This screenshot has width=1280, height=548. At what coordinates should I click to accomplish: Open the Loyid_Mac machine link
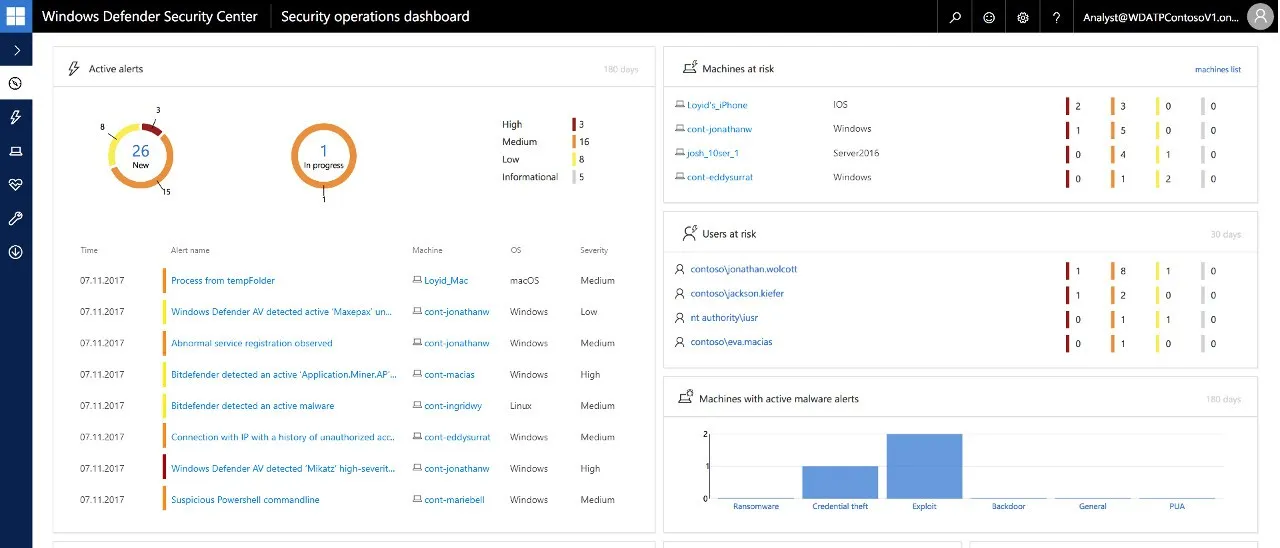tap(446, 281)
